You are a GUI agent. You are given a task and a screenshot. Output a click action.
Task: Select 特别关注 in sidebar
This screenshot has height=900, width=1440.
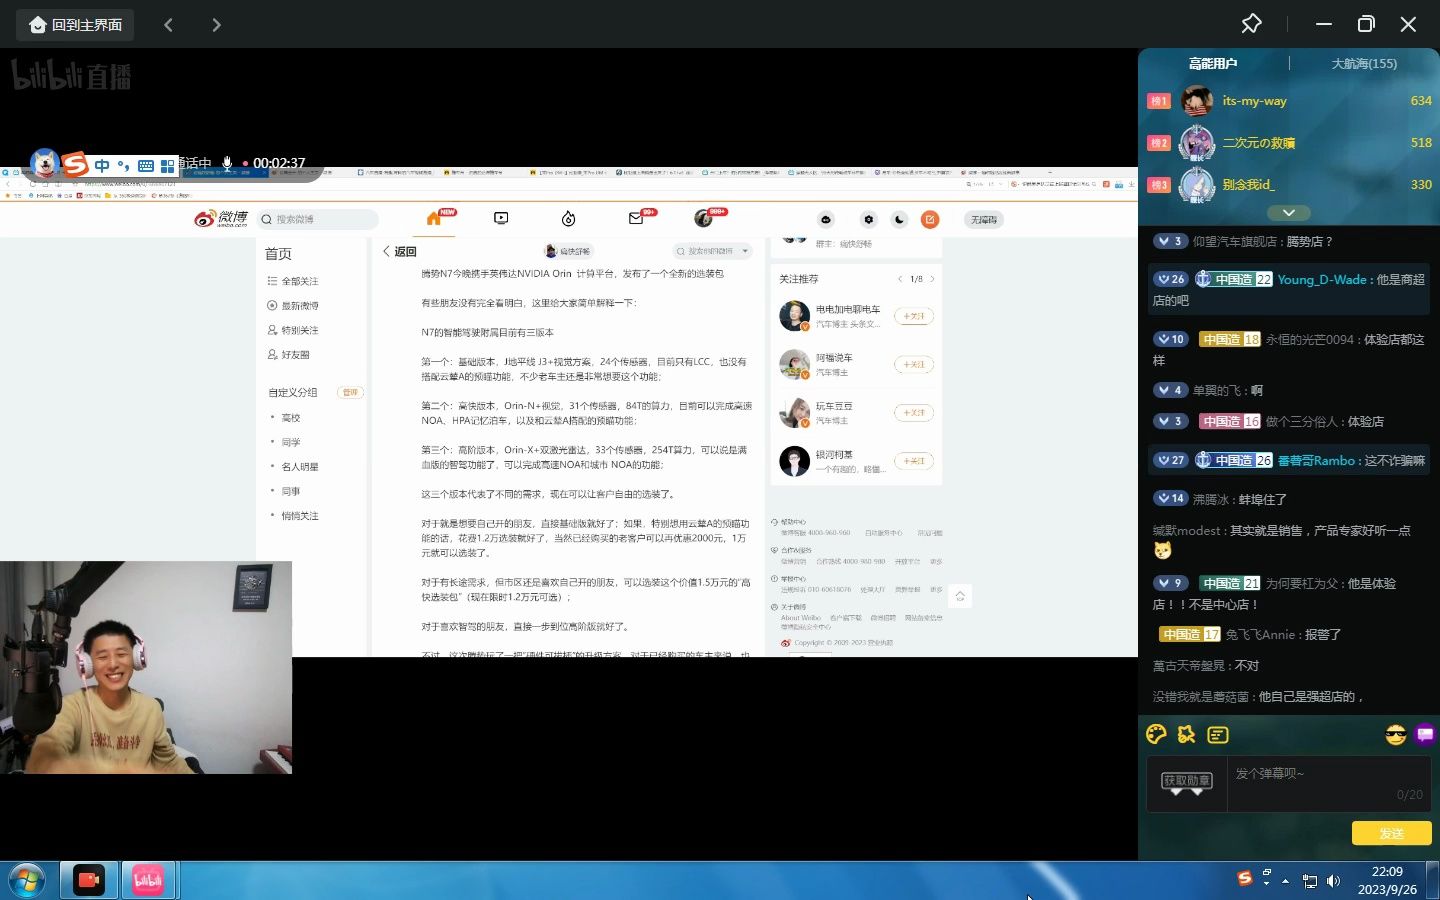[293, 330]
